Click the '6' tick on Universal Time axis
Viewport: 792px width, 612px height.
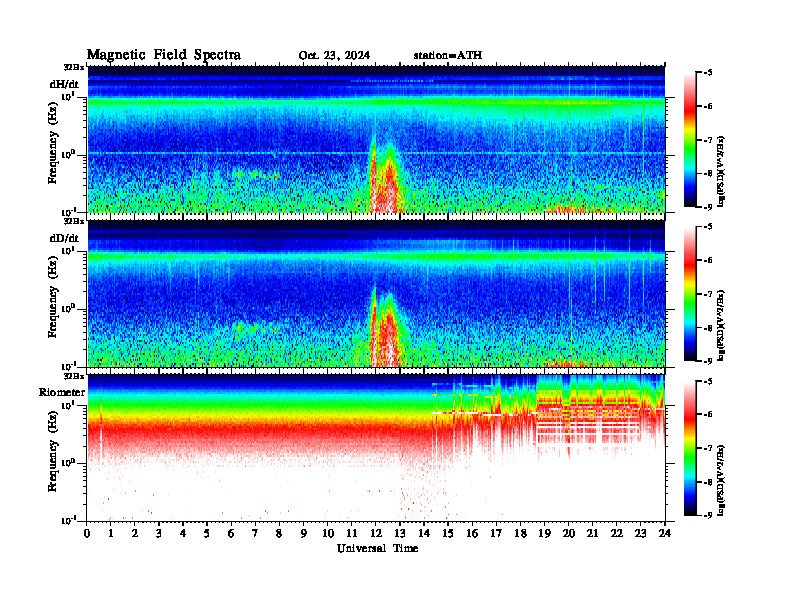coord(231,533)
